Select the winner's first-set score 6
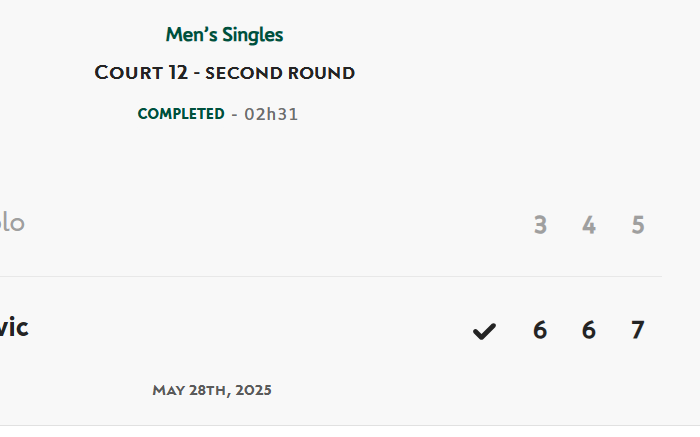This screenshot has height=437, width=700. 540,330
